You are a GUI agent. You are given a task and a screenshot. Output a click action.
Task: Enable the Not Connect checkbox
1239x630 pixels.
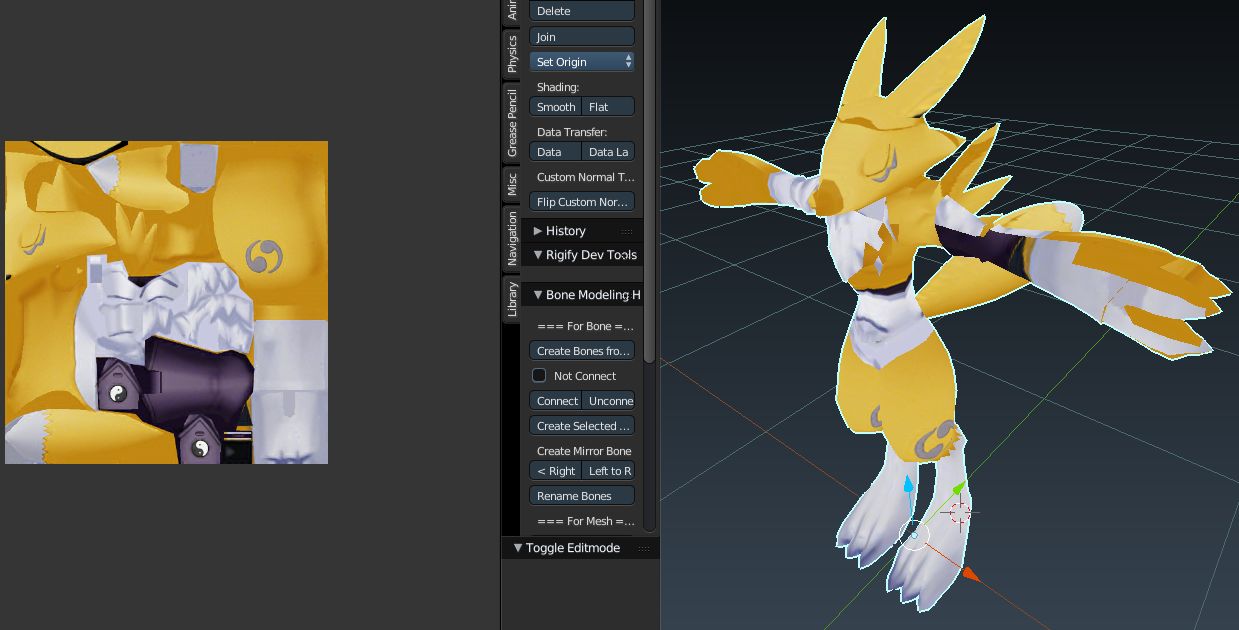(539, 376)
